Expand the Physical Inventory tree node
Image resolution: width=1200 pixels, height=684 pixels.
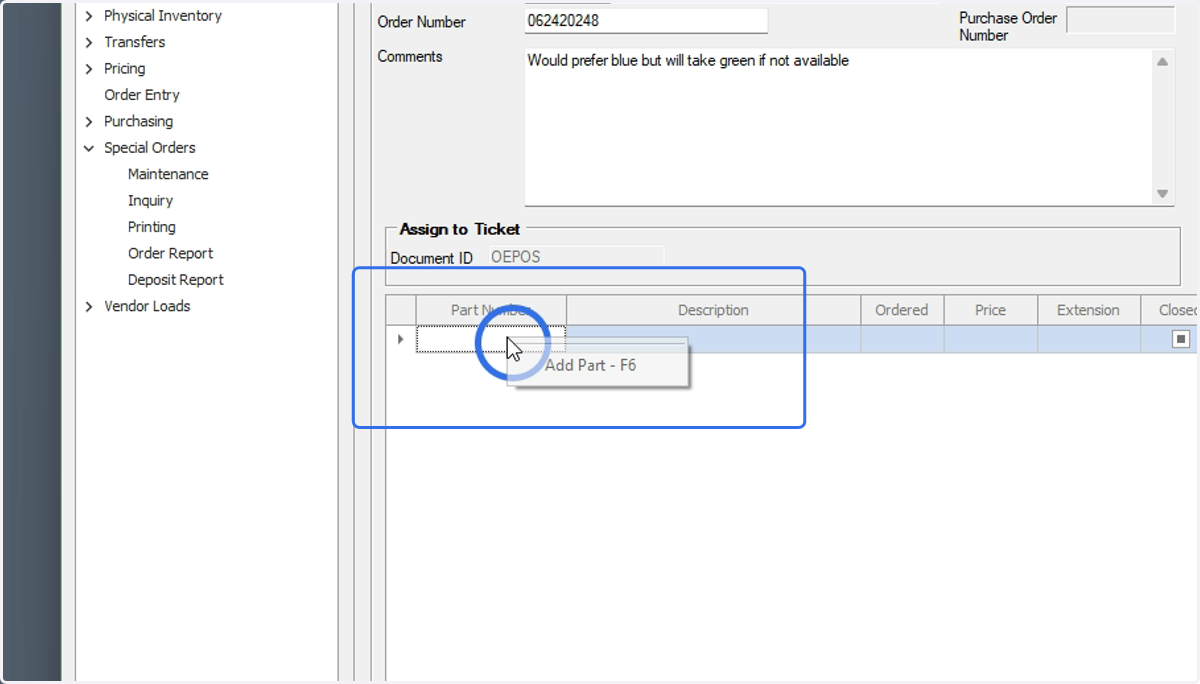89,16
